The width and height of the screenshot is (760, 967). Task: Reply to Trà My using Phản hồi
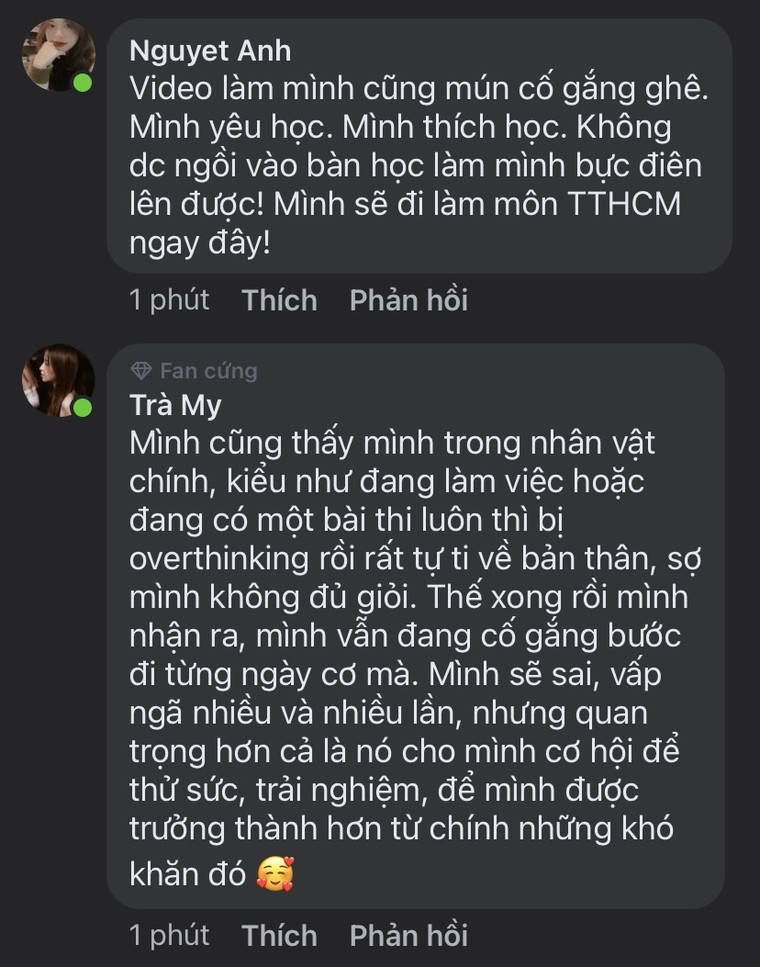(408, 936)
